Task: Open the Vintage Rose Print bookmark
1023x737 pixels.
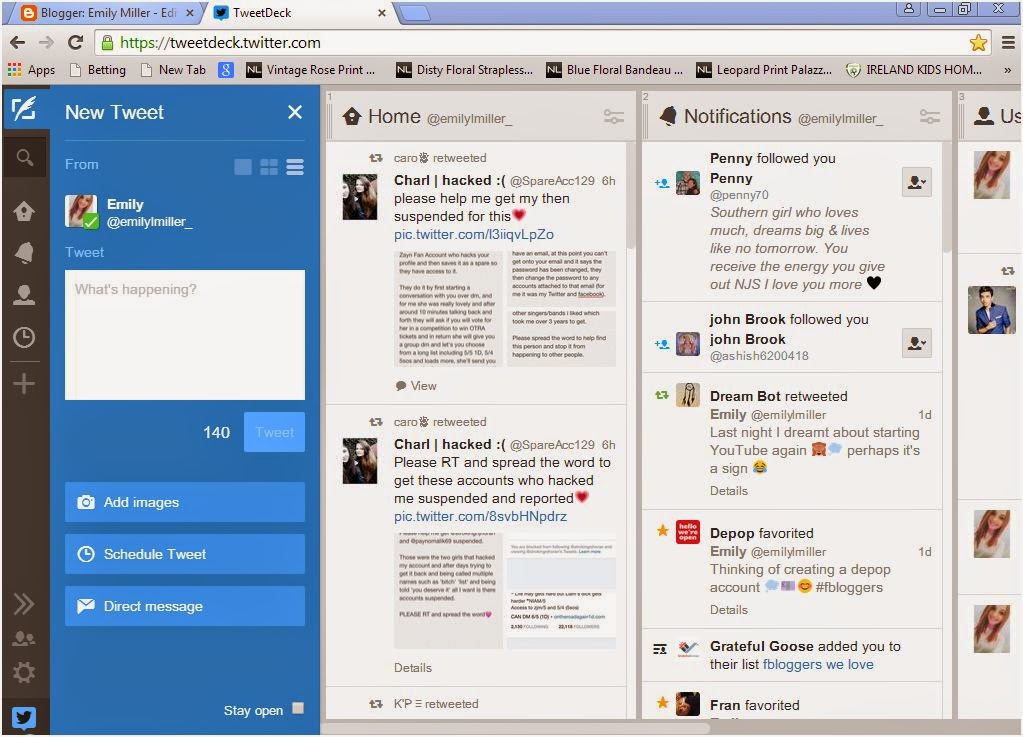Action: coord(311,70)
